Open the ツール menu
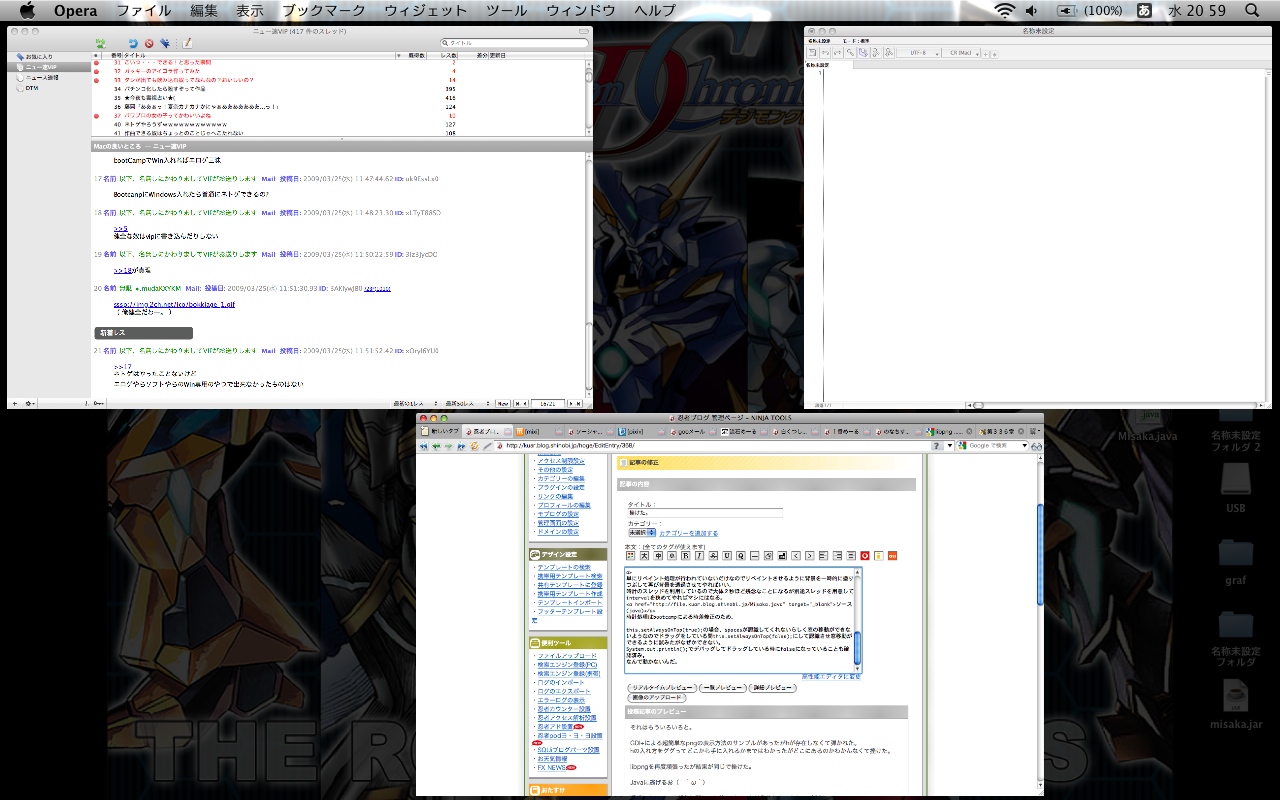 (506, 11)
